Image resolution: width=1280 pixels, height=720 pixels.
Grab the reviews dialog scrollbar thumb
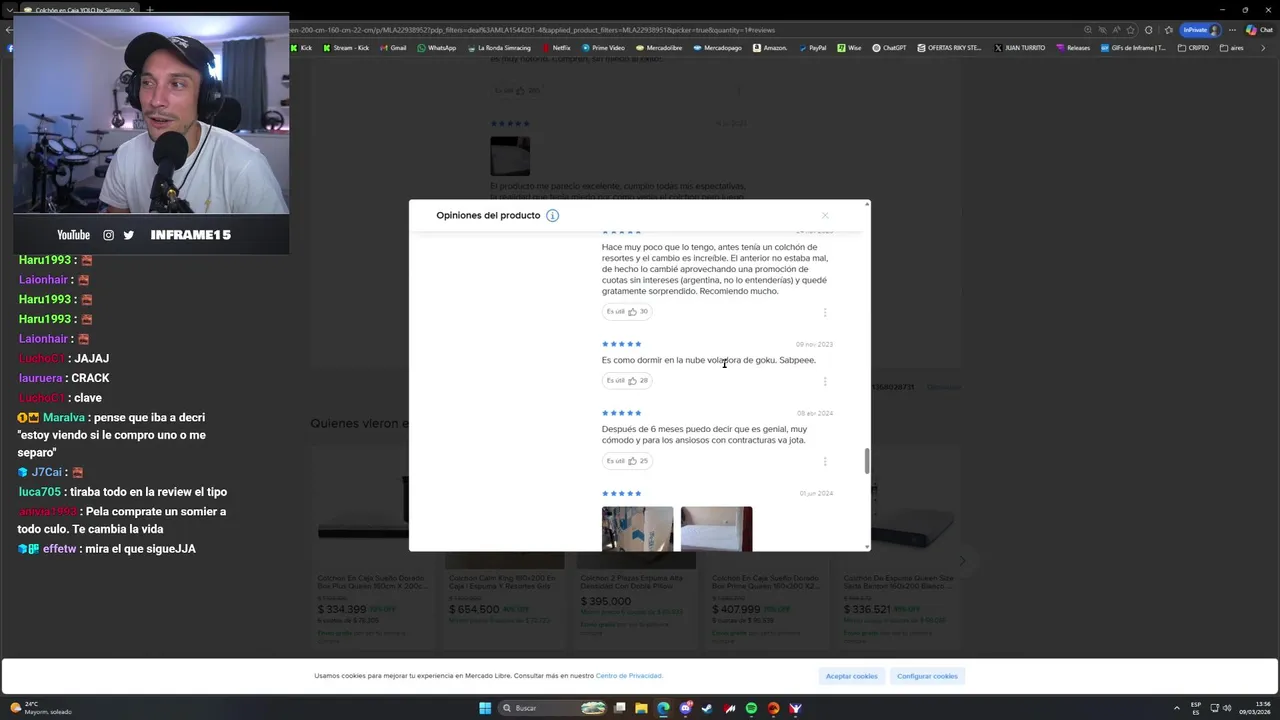[x=867, y=461]
